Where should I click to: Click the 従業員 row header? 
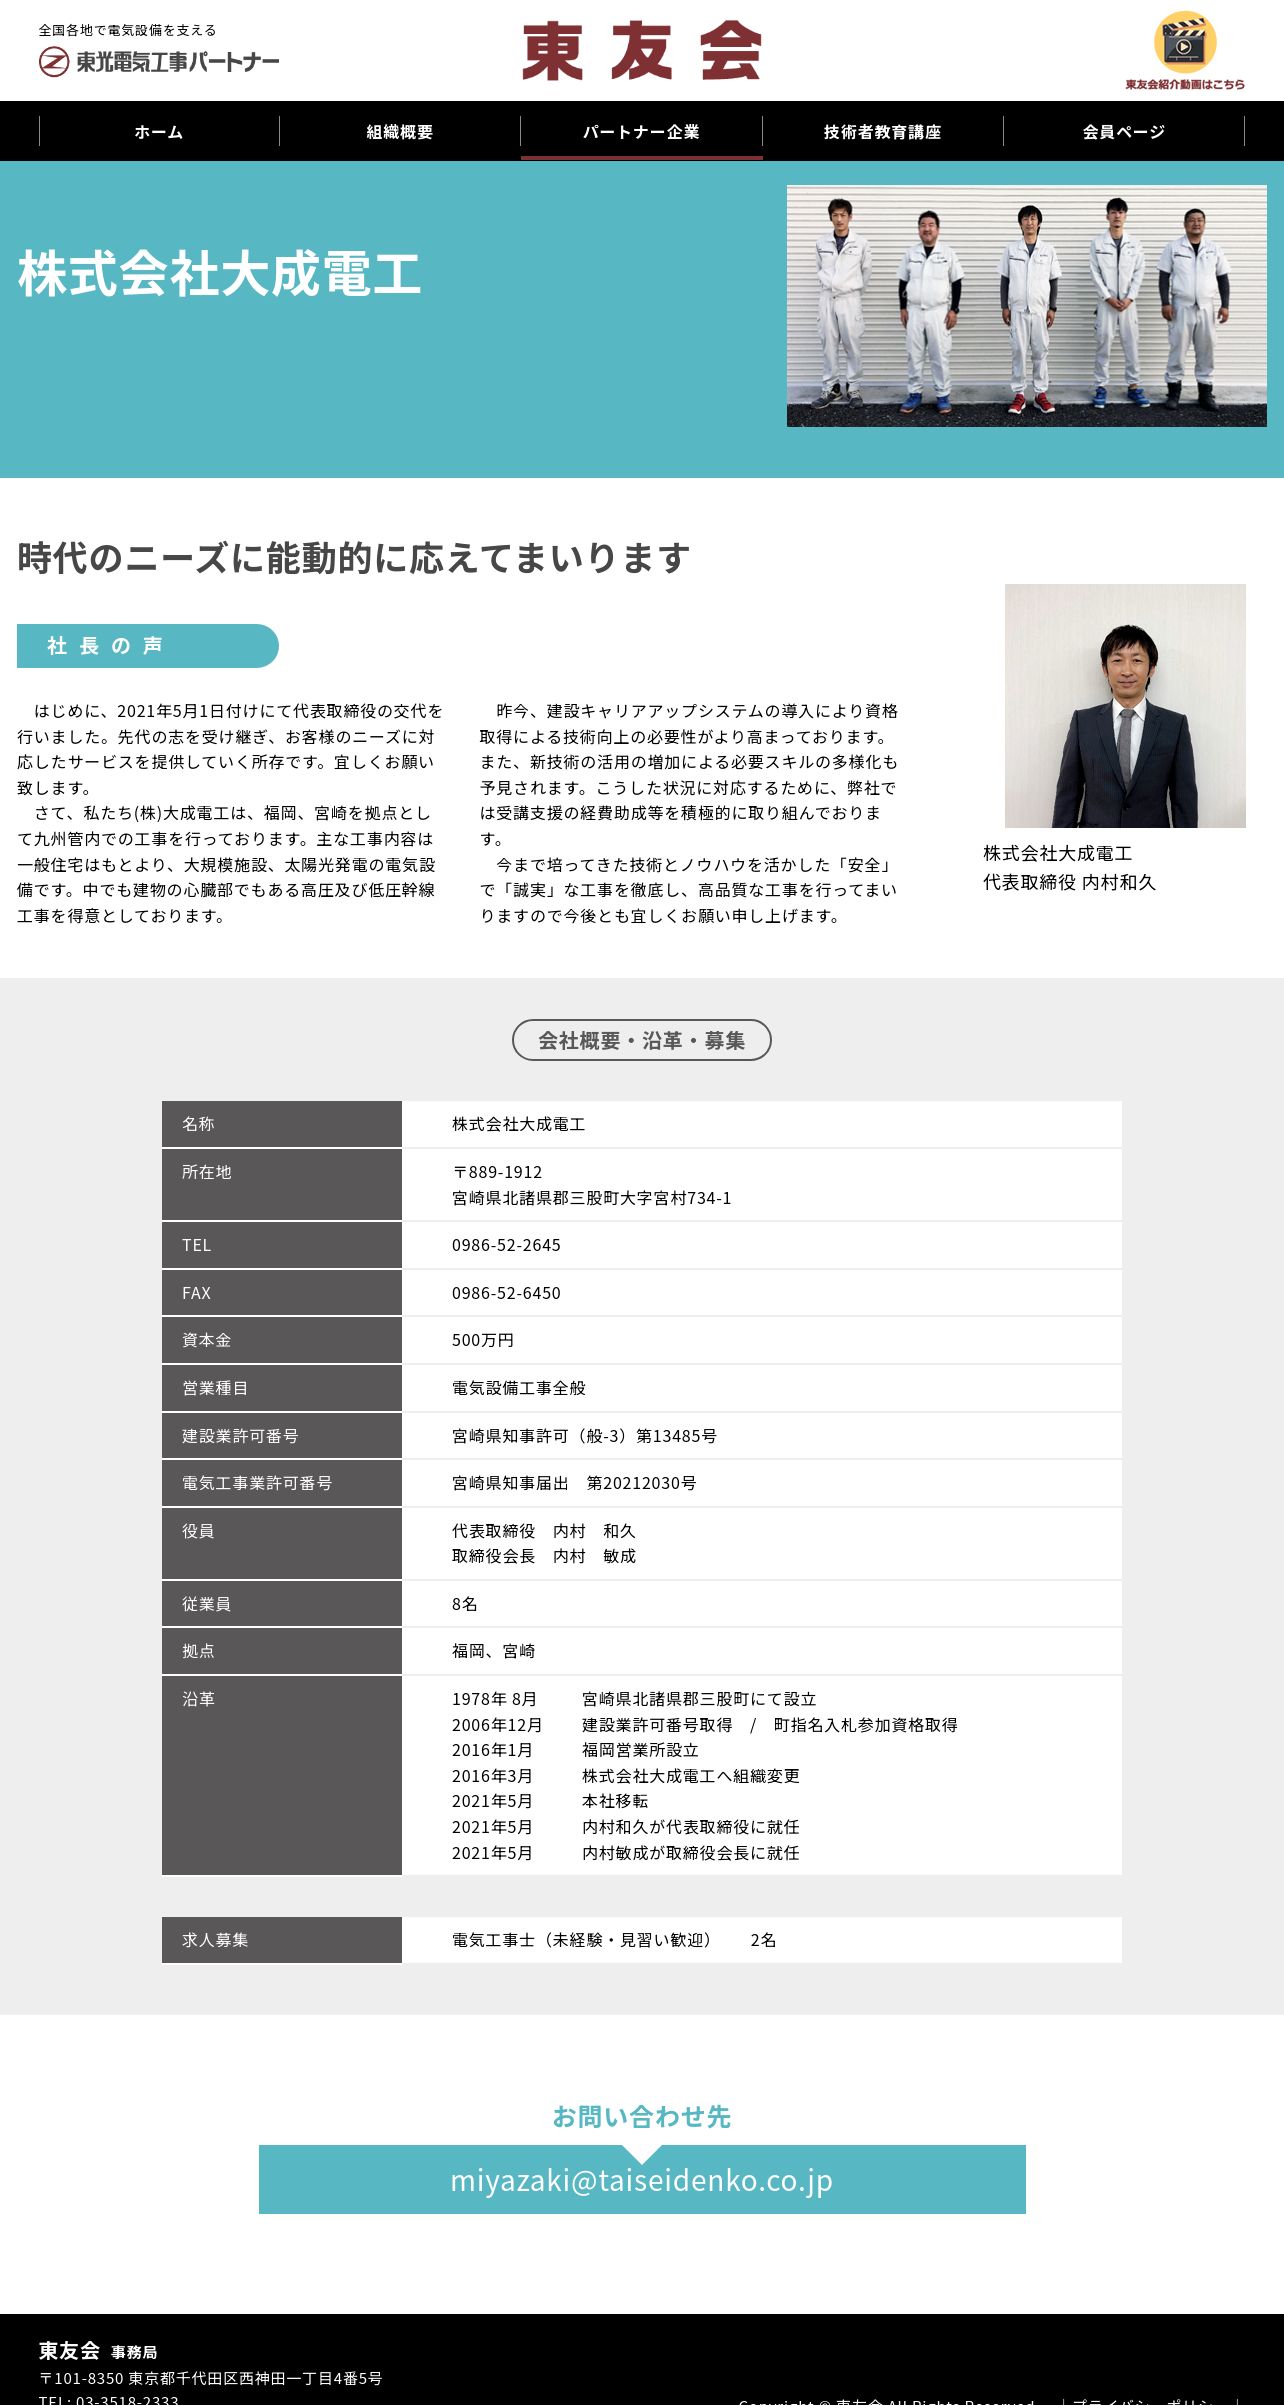coord(282,1604)
